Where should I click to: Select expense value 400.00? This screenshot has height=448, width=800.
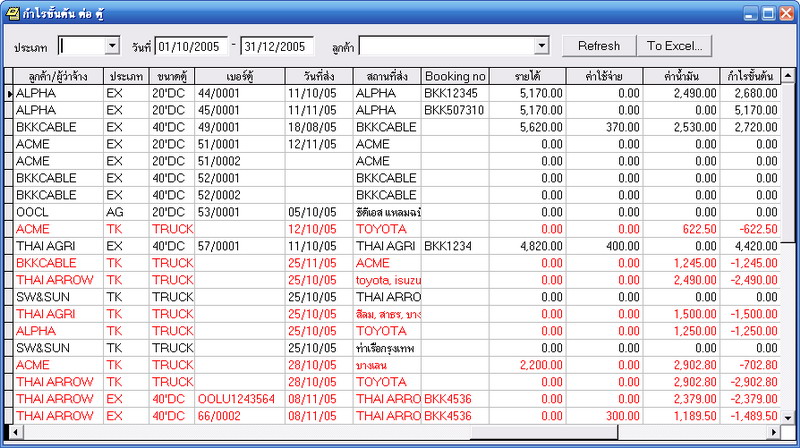point(605,246)
